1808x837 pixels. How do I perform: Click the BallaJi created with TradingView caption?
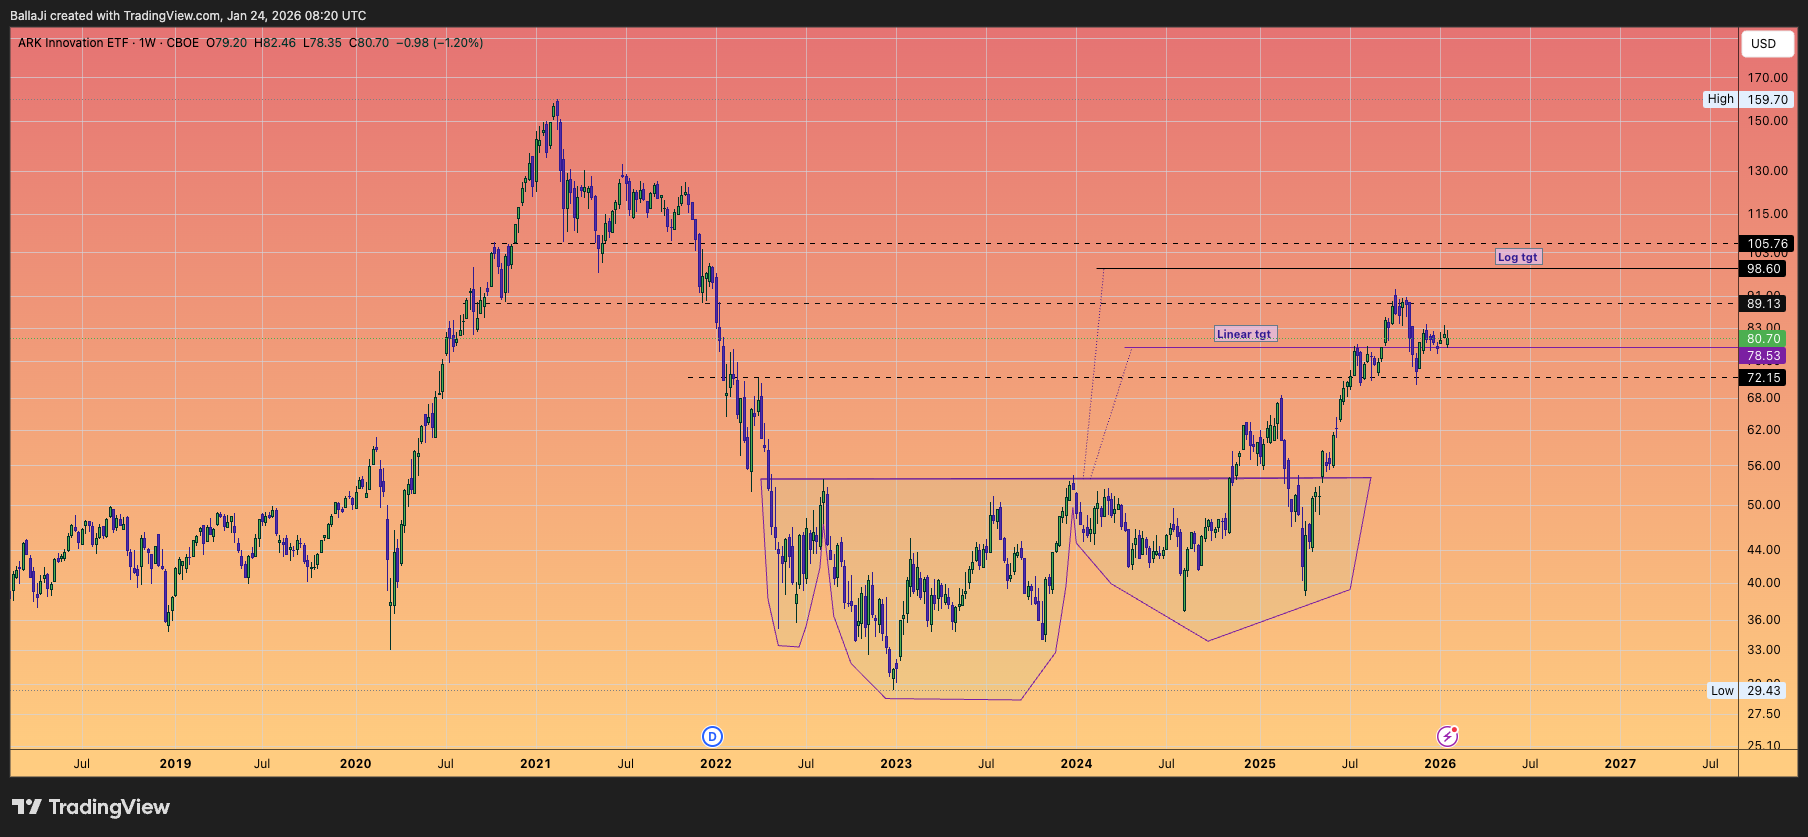pos(188,16)
